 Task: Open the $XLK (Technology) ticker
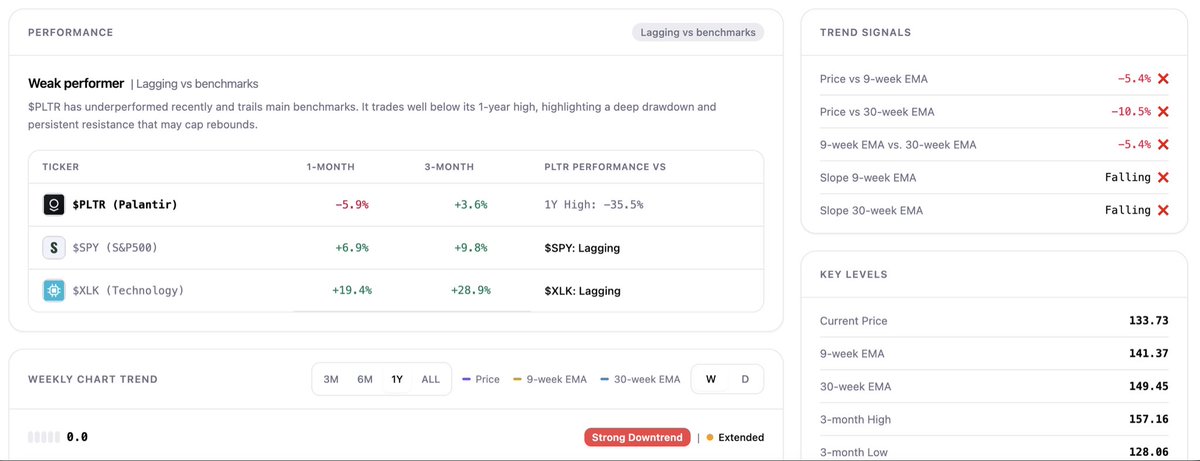point(129,291)
